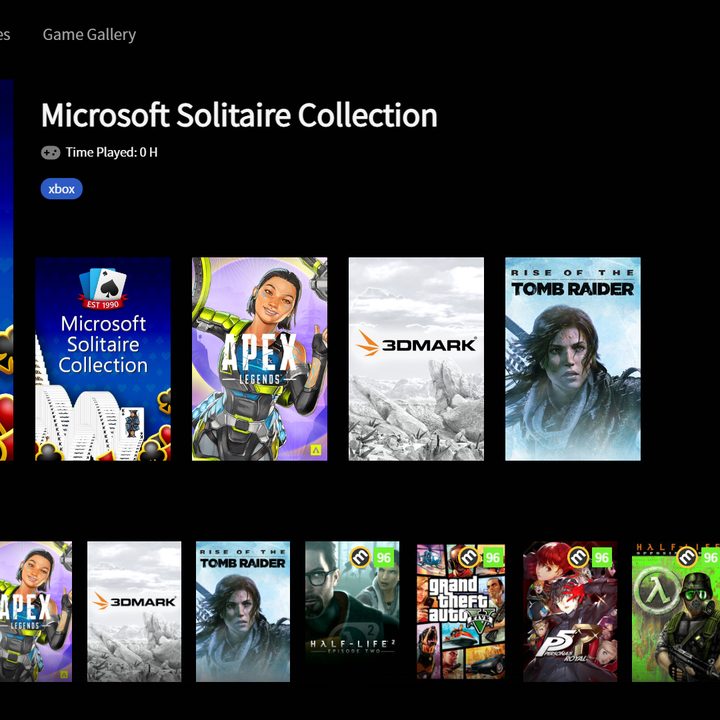This screenshot has width=720, height=720.
Task: Click the Metacritic badge on Persona 5 Royal
Action: [579, 557]
